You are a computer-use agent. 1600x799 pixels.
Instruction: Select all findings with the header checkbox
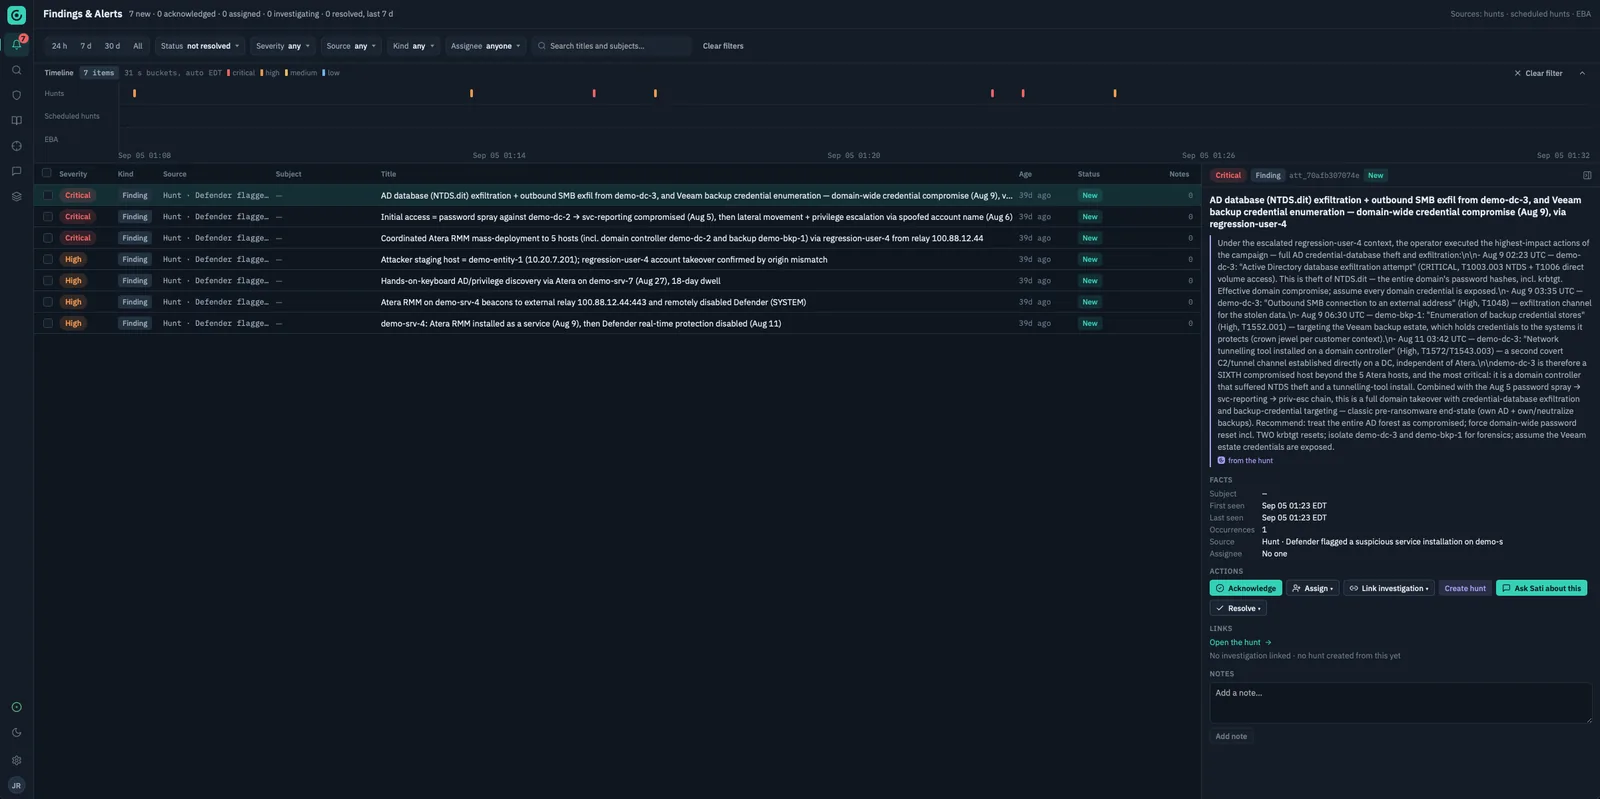pos(47,174)
